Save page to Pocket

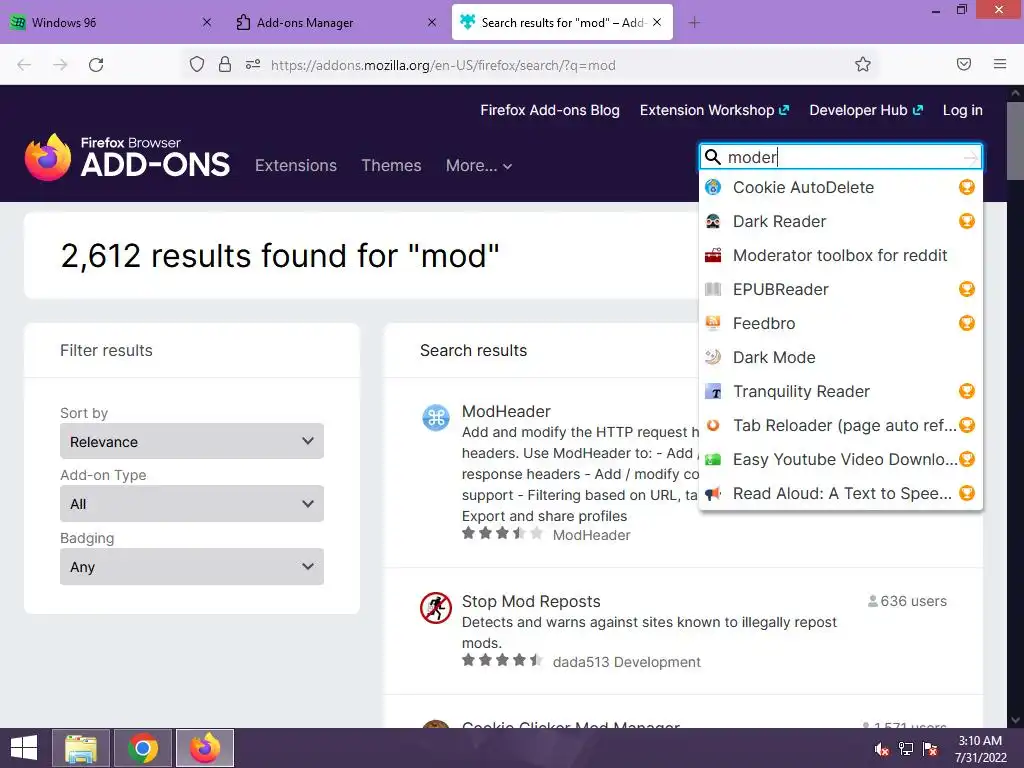(964, 64)
